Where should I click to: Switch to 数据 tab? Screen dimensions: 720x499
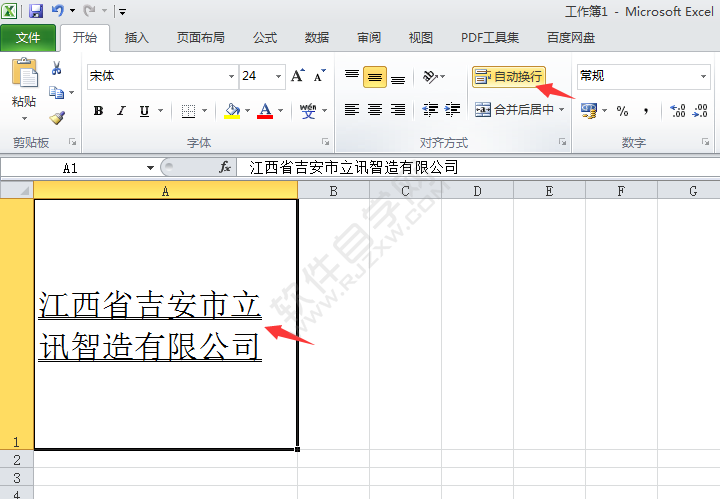317,38
